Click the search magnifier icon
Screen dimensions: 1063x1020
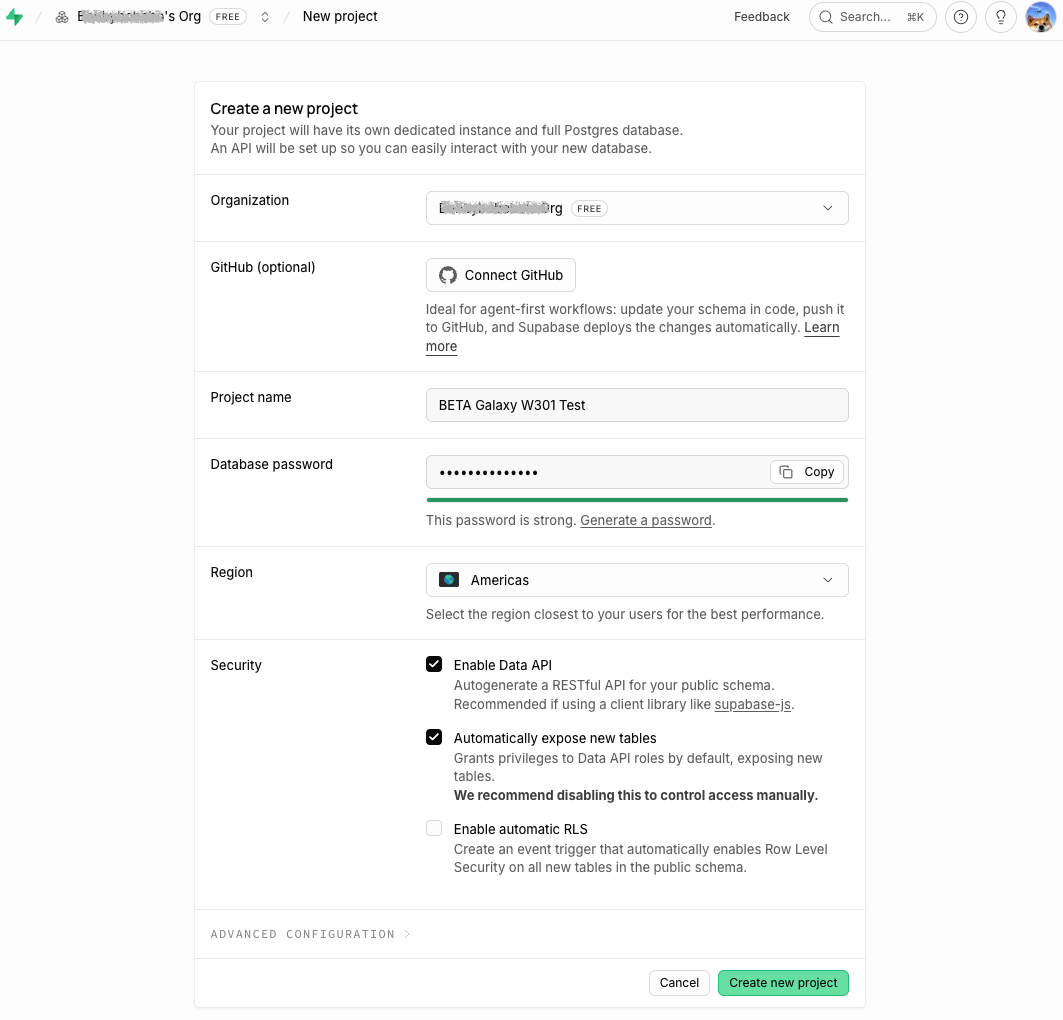(826, 17)
